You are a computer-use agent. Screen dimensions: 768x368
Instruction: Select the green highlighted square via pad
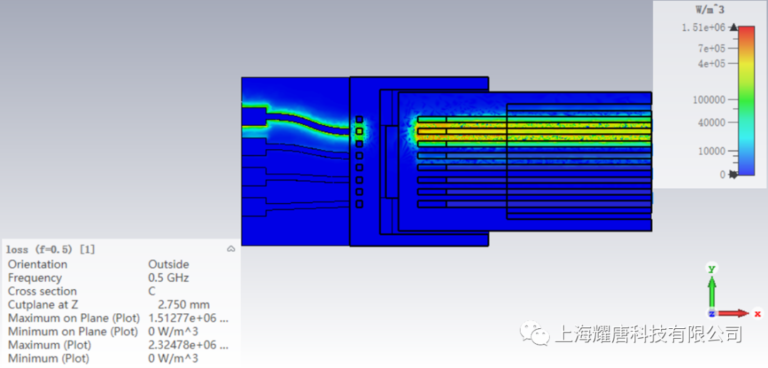point(359,131)
